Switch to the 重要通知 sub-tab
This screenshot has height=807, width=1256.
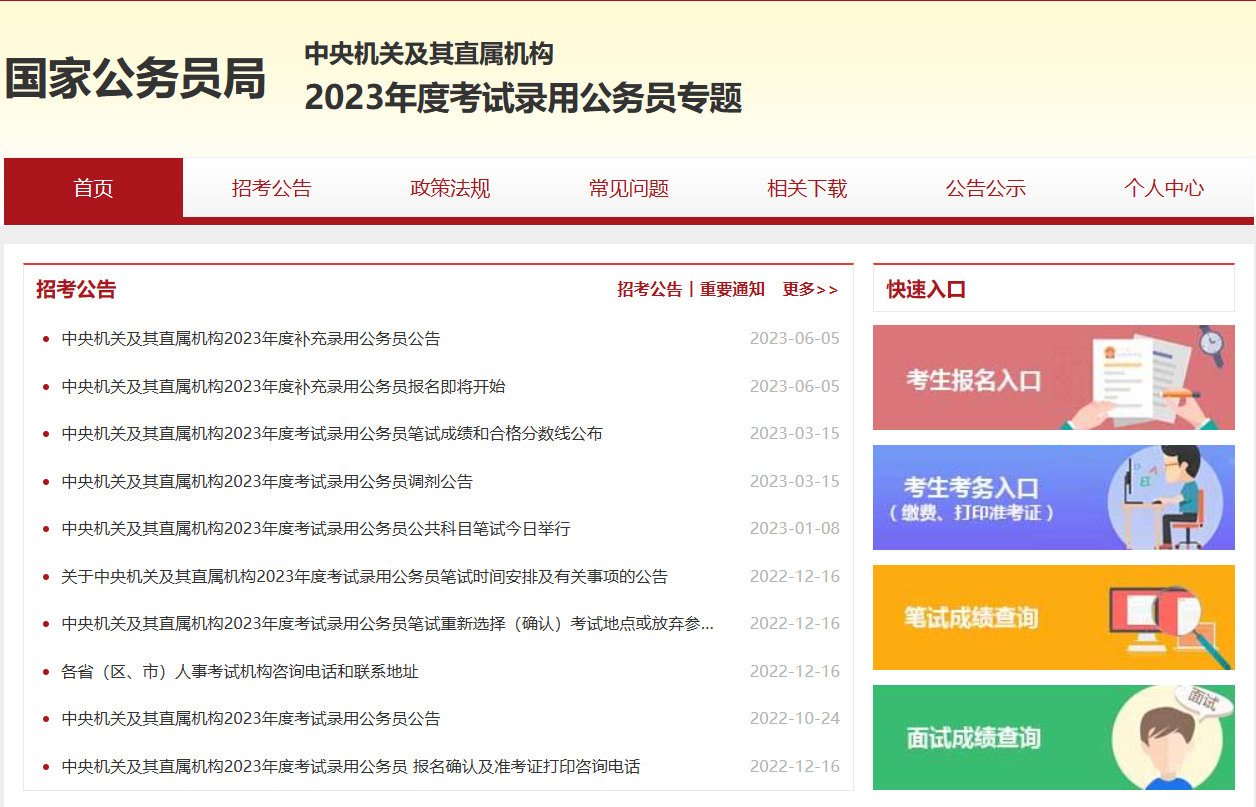pos(732,289)
